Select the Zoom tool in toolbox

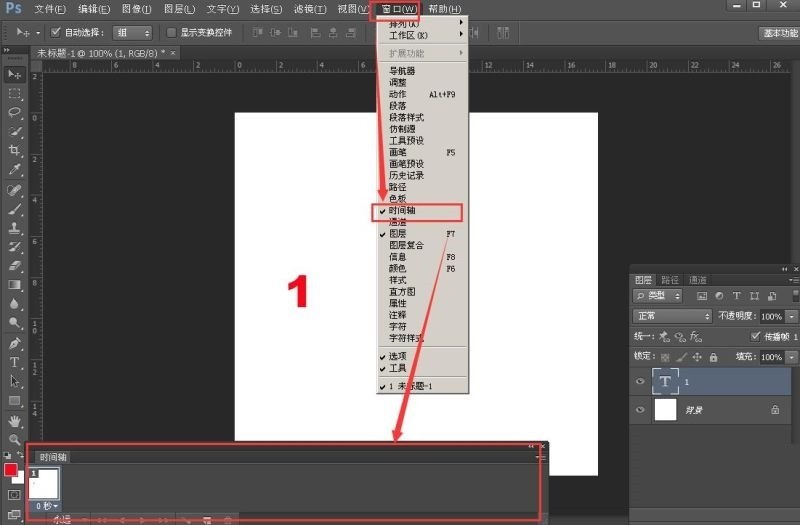pyautogui.click(x=15, y=439)
